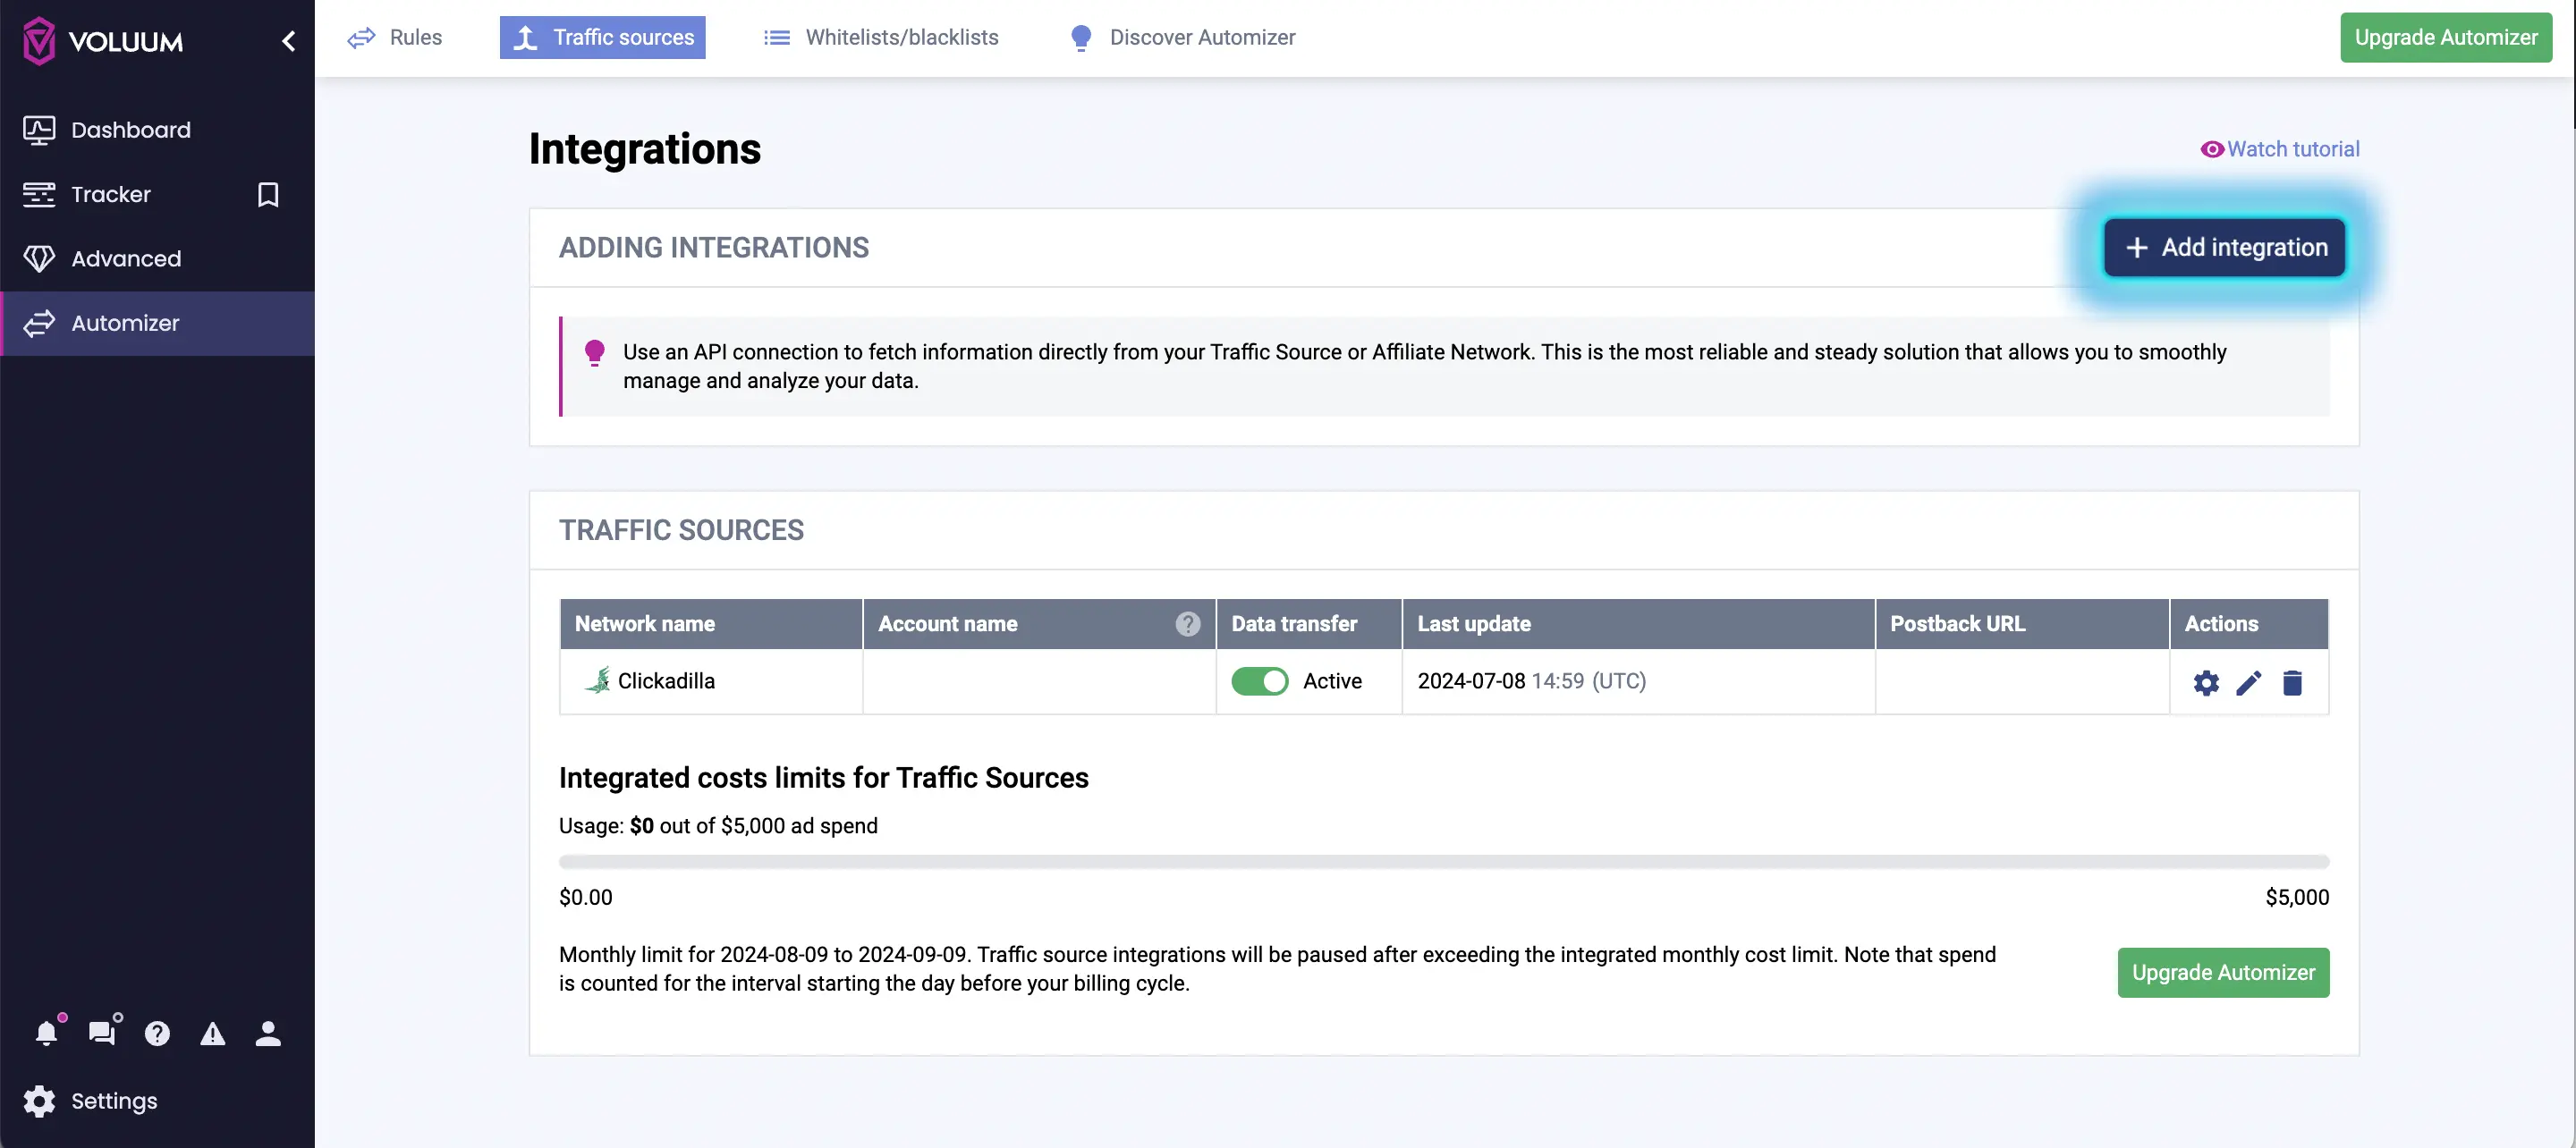Open the chat messages icon

coord(103,1034)
